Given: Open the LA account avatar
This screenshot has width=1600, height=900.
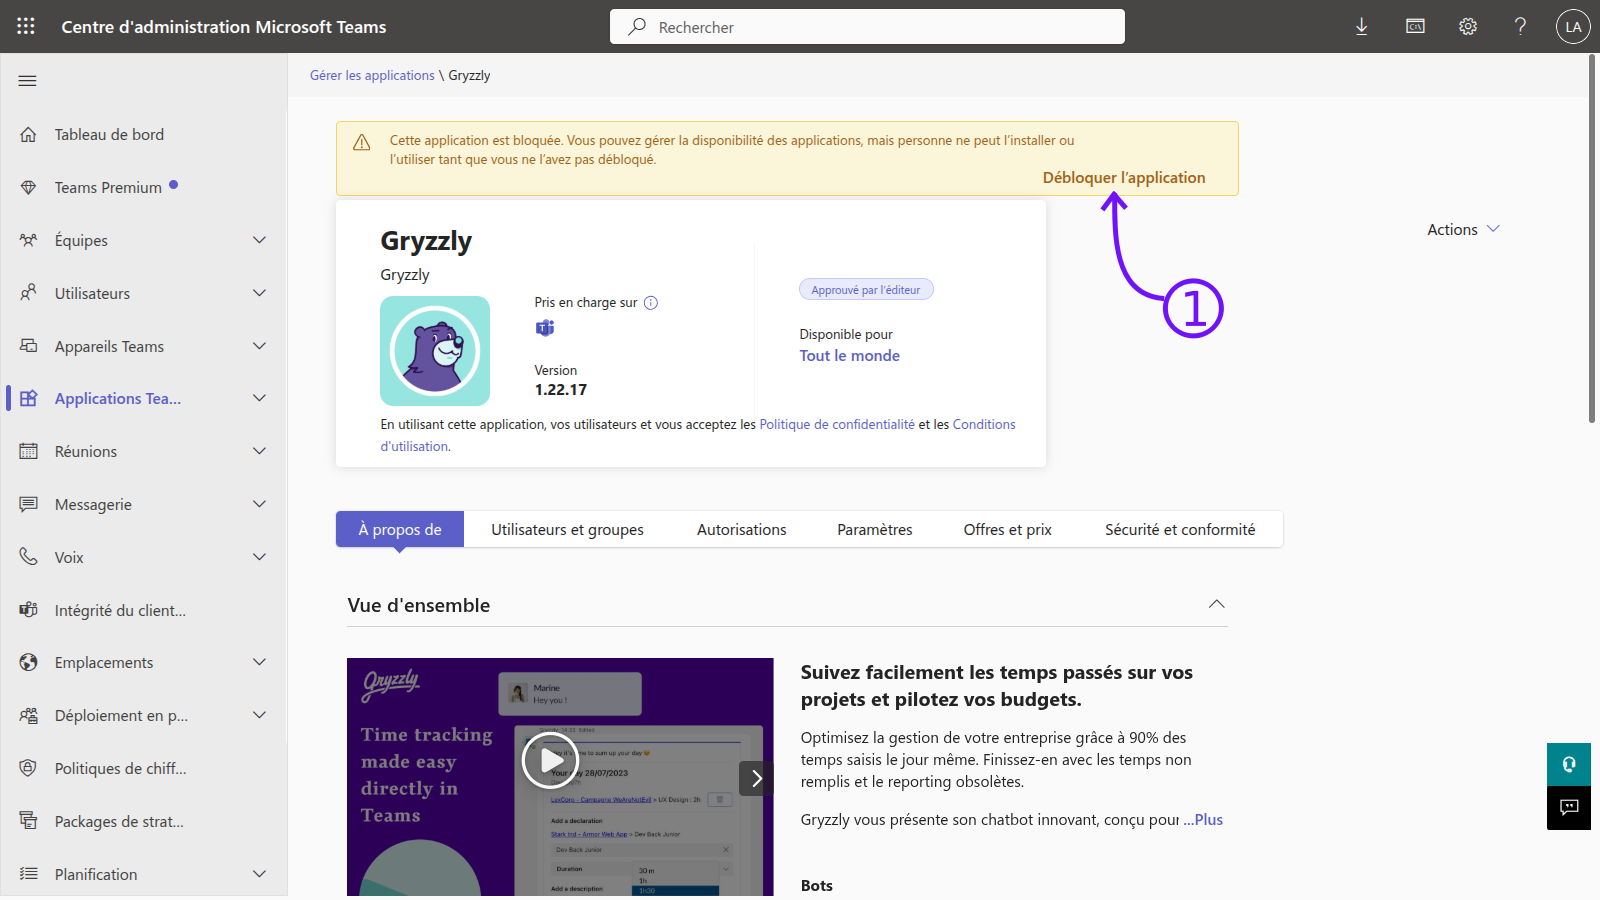Looking at the screenshot, I should (1573, 27).
